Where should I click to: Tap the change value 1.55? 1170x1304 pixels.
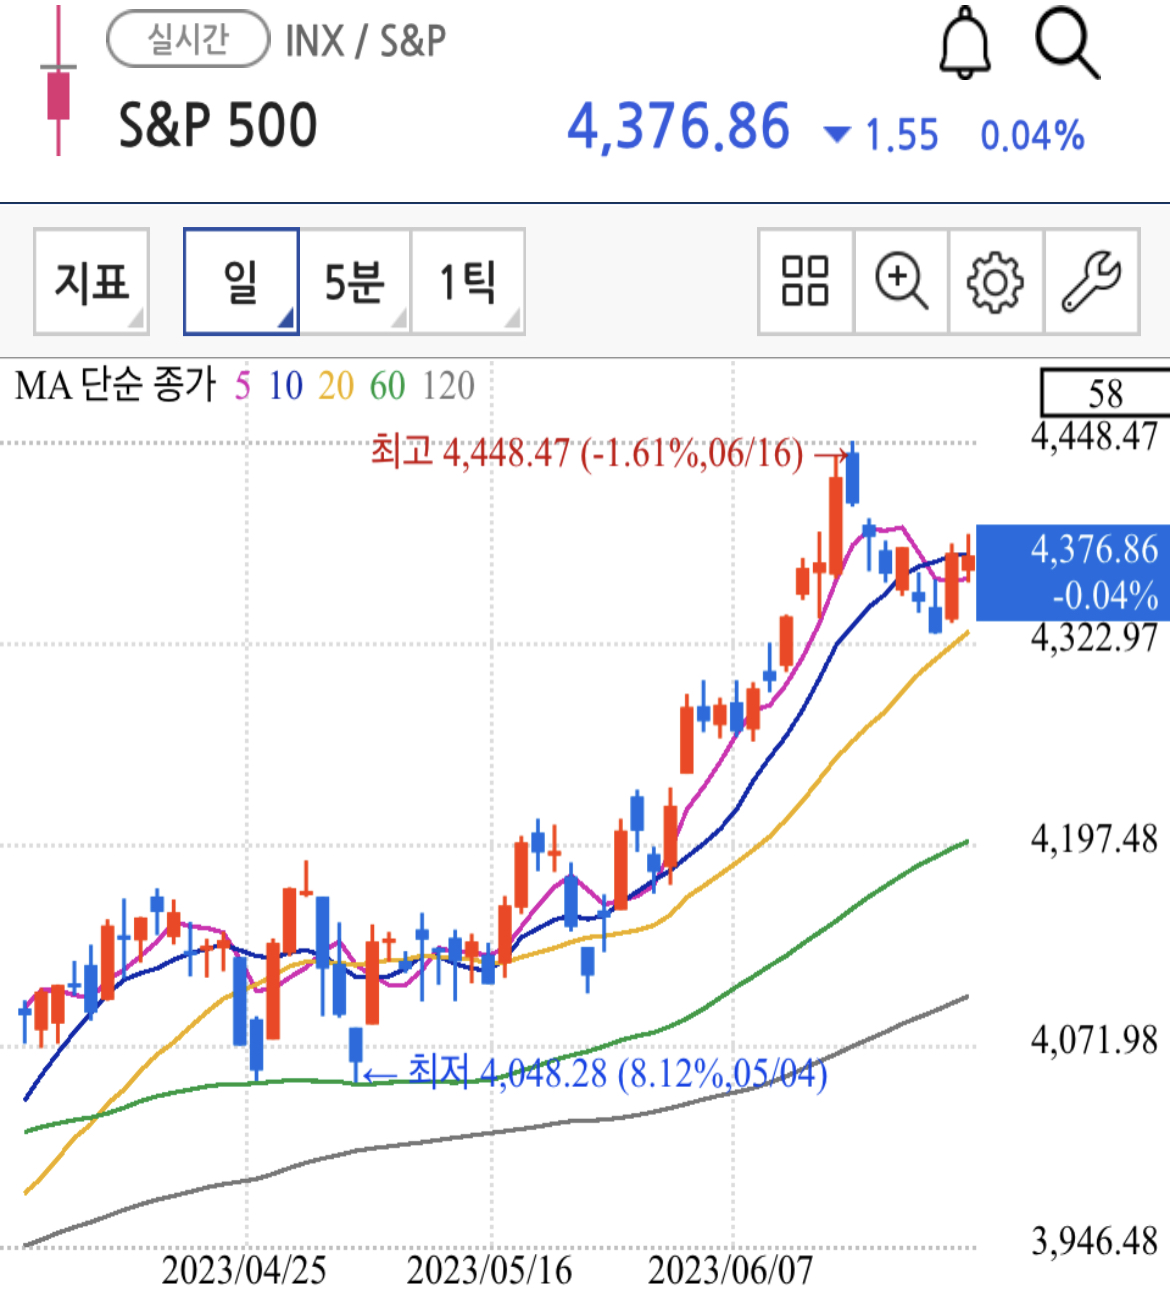click(902, 135)
